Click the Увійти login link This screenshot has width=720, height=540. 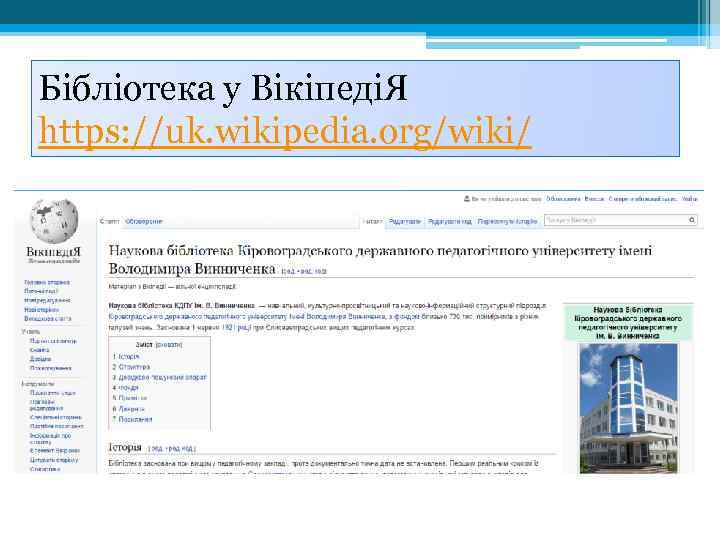pyautogui.click(x=689, y=199)
